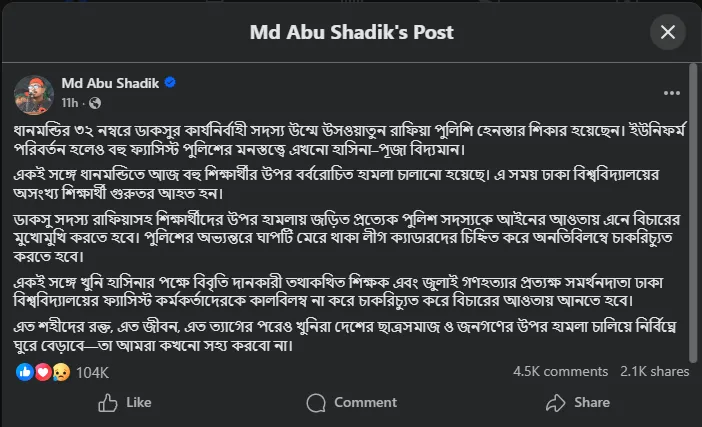Viewport: 702px width, 427px height.
Task: Click the Md Abu Shadik author name
Action: pyautogui.click(x=109, y=83)
